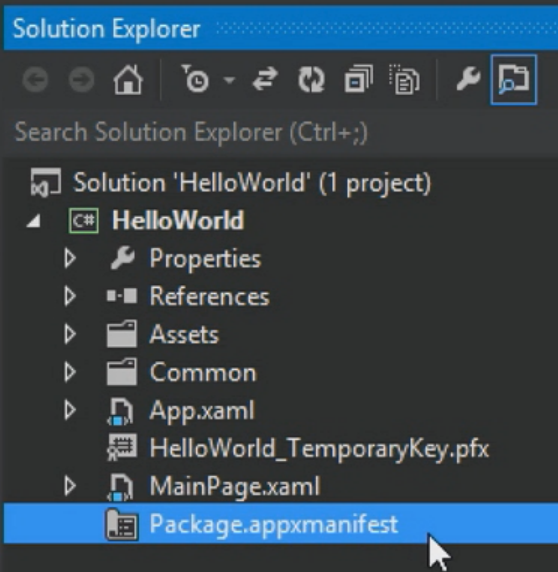Select HelloWorld_TemporaryKey.pfx file
The width and height of the screenshot is (558, 572).
click(319, 449)
